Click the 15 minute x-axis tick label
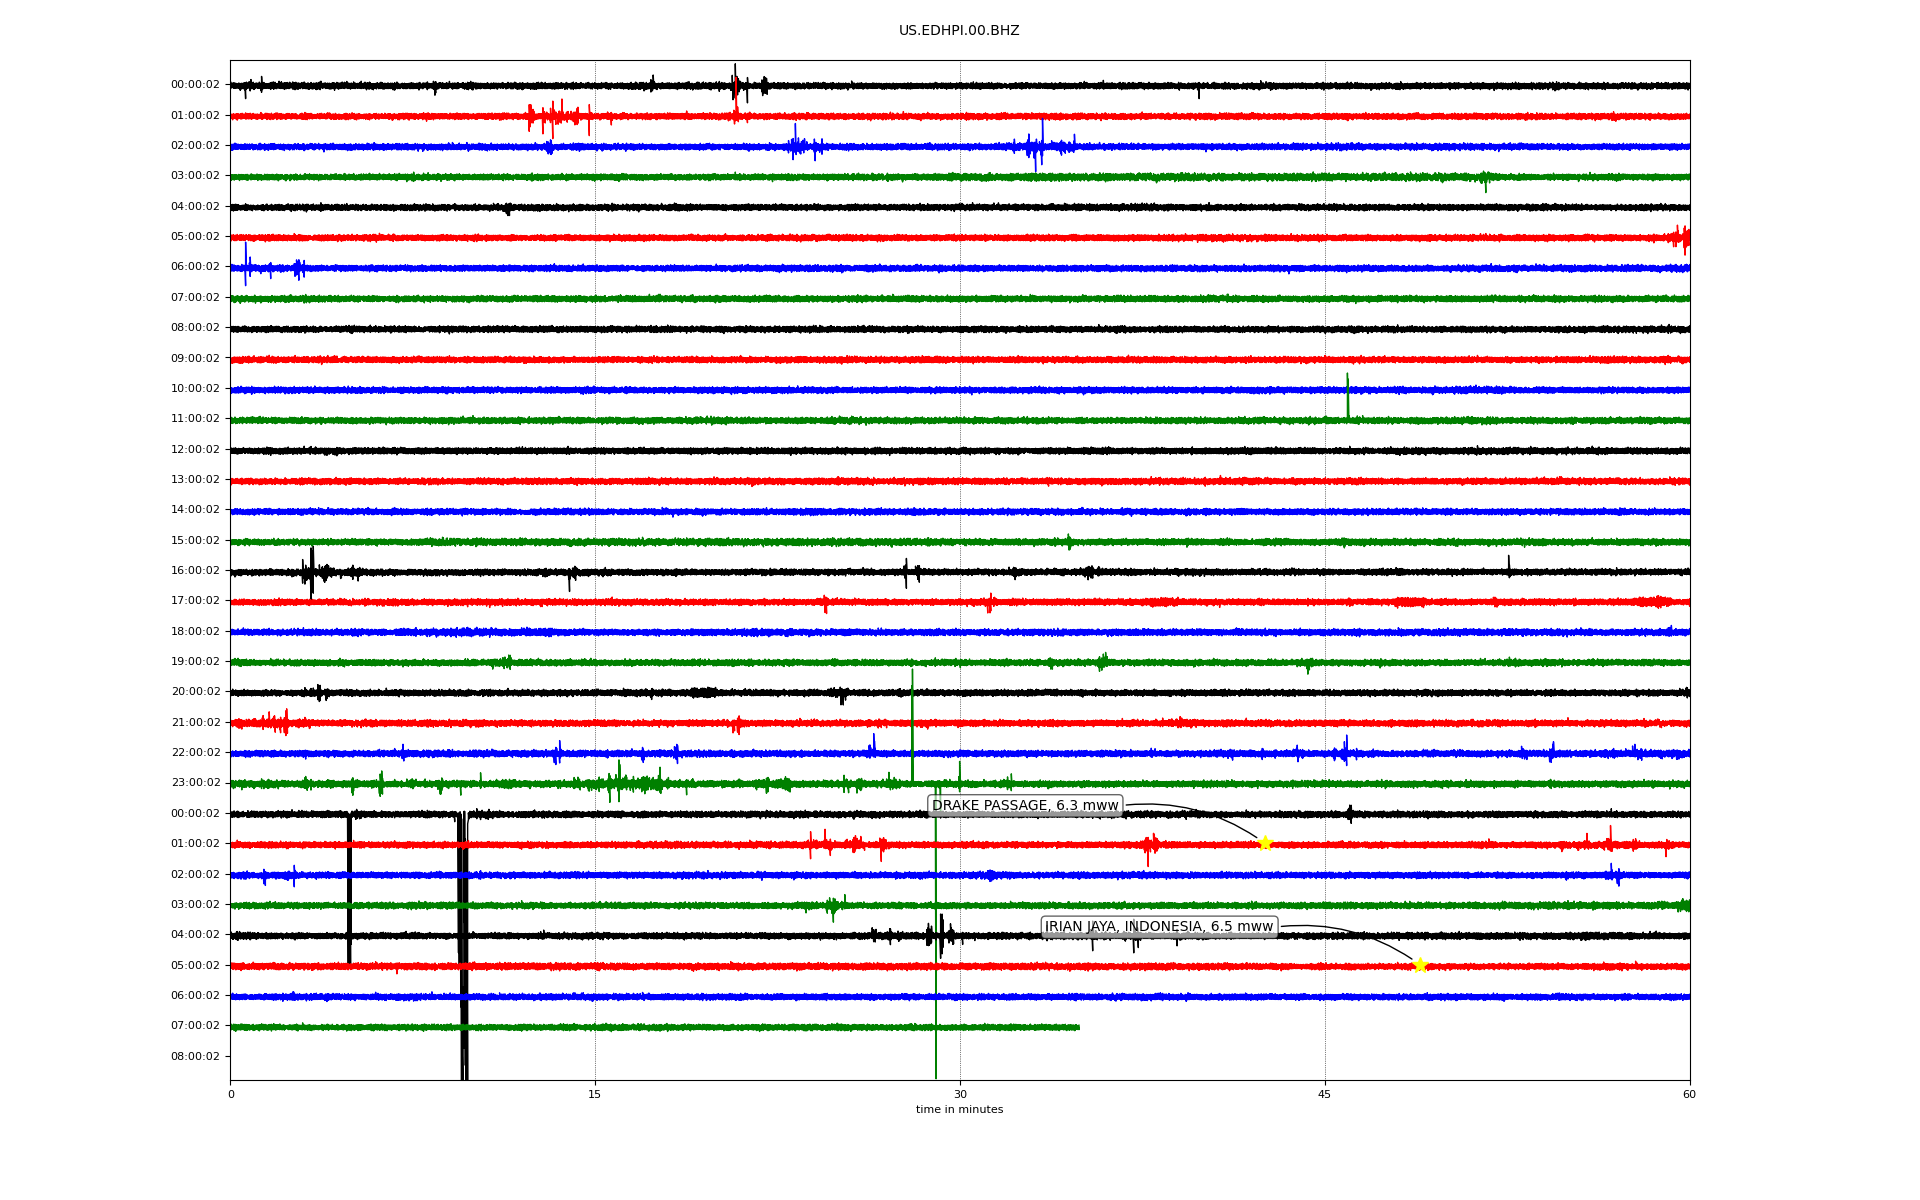Viewport: 1920px width, 1200px height. [595, 1094]
